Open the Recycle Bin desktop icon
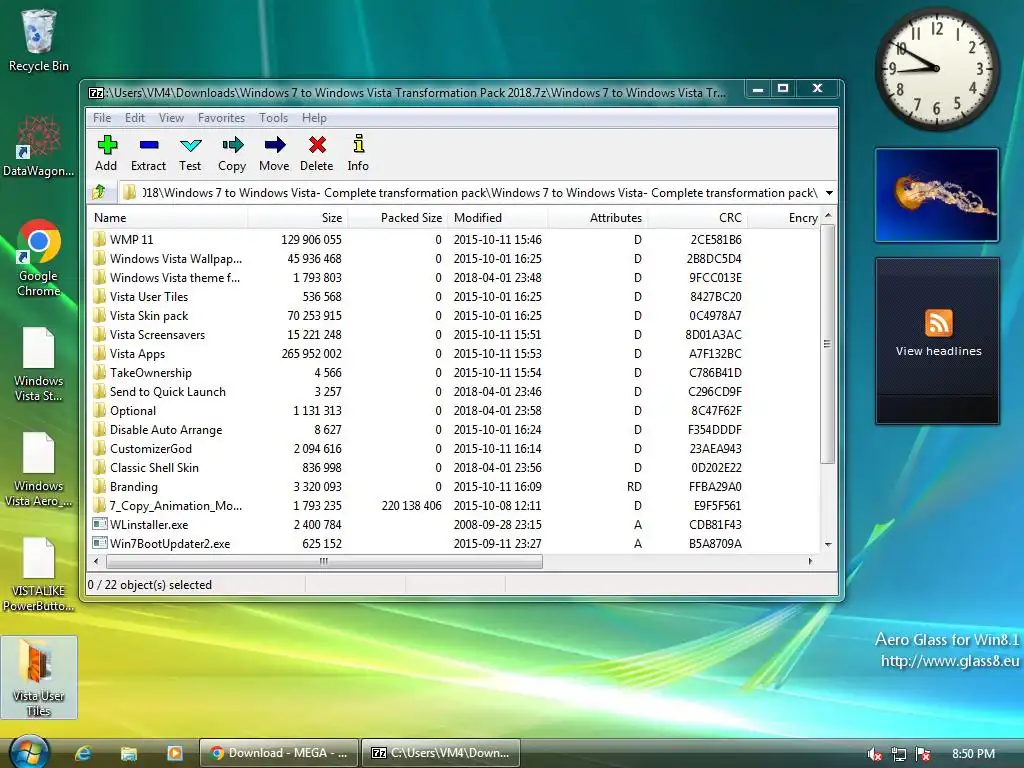 click(x=39, y=39)
